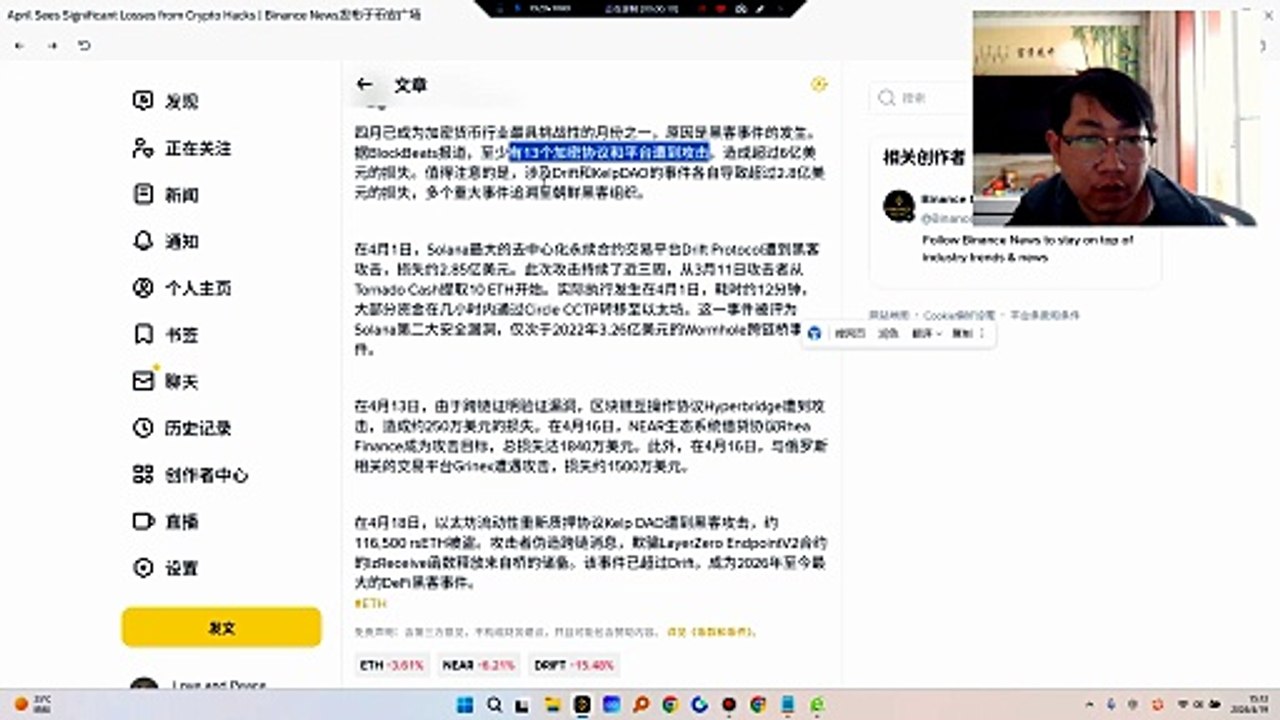Go back with the article back arrow

(x=365, y=85)
